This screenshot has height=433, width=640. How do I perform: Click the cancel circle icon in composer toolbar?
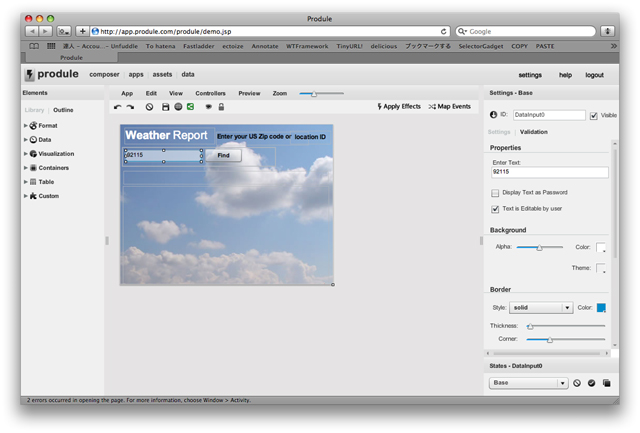(x=149, y=107)
